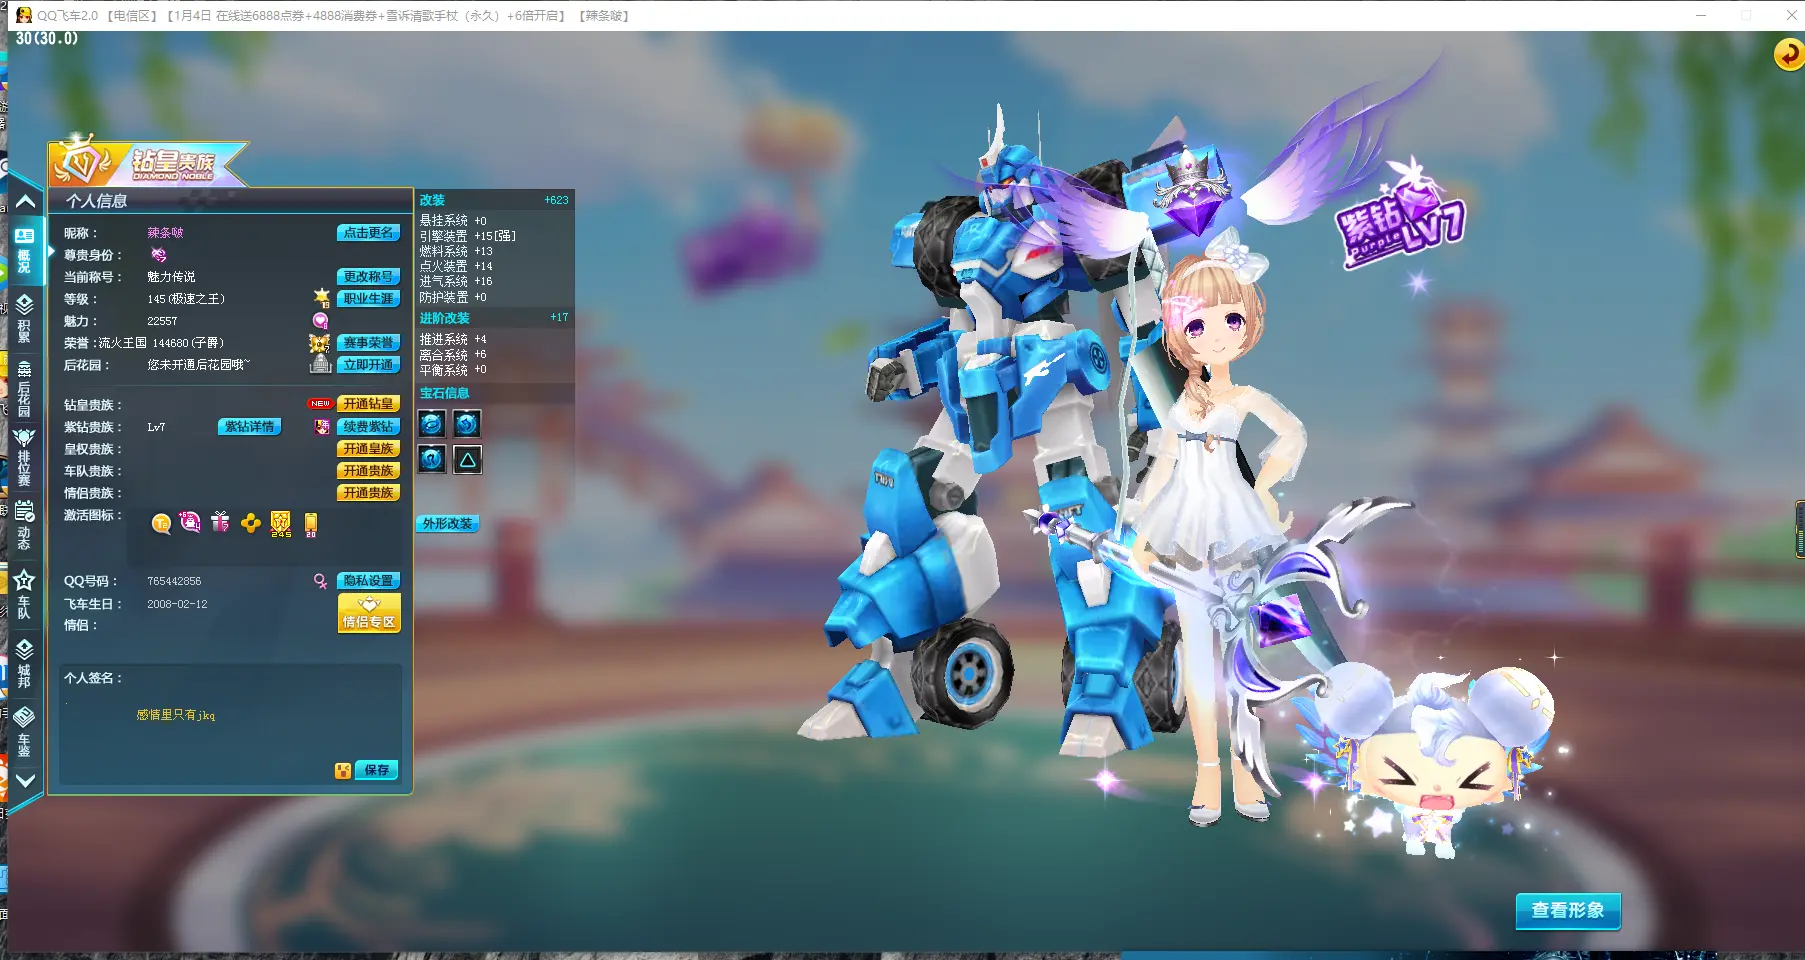1805x960 pixels.
Task: Click 开通贵族 in the 车队贵族 row
Action: click(x=368, y=471)
